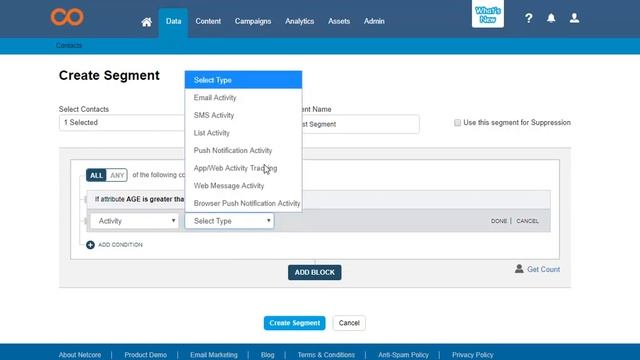
Task: Open Product Demo footer link
Action: point(145,355)
